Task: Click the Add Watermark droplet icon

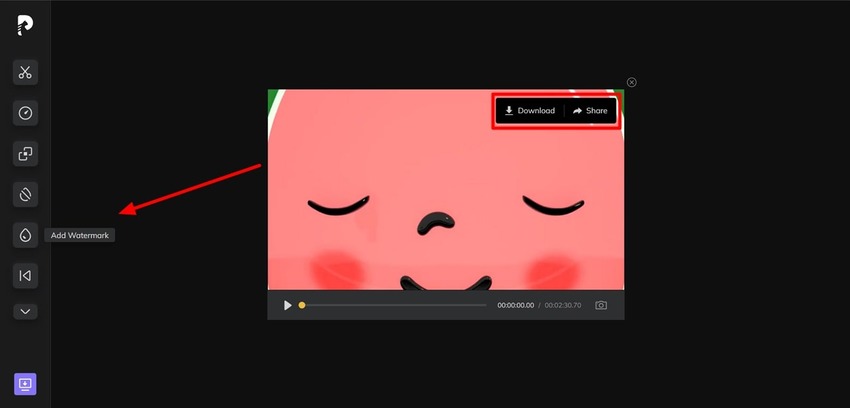Action: 26,235
